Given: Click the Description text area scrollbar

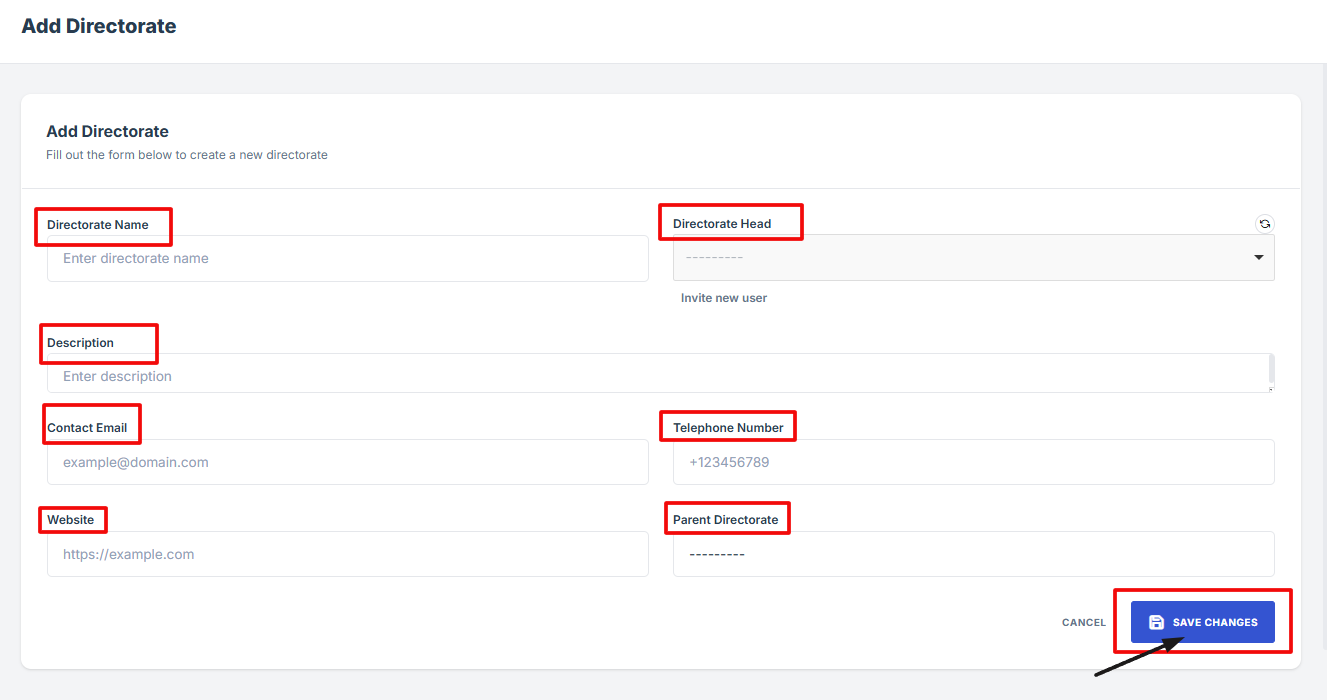Looking at the screenshot, I should pos(1271,369).
